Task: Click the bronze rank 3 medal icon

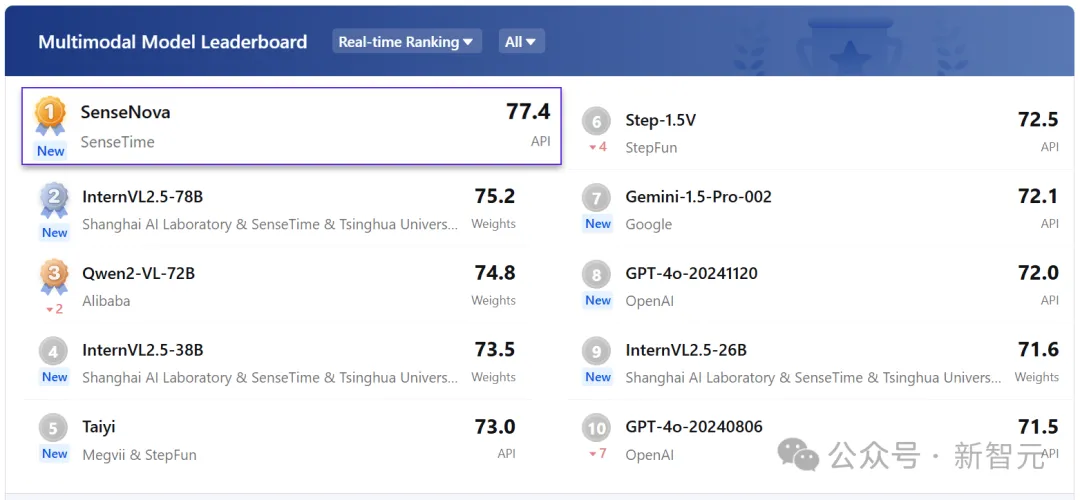Action: click(x=54, y=277)
